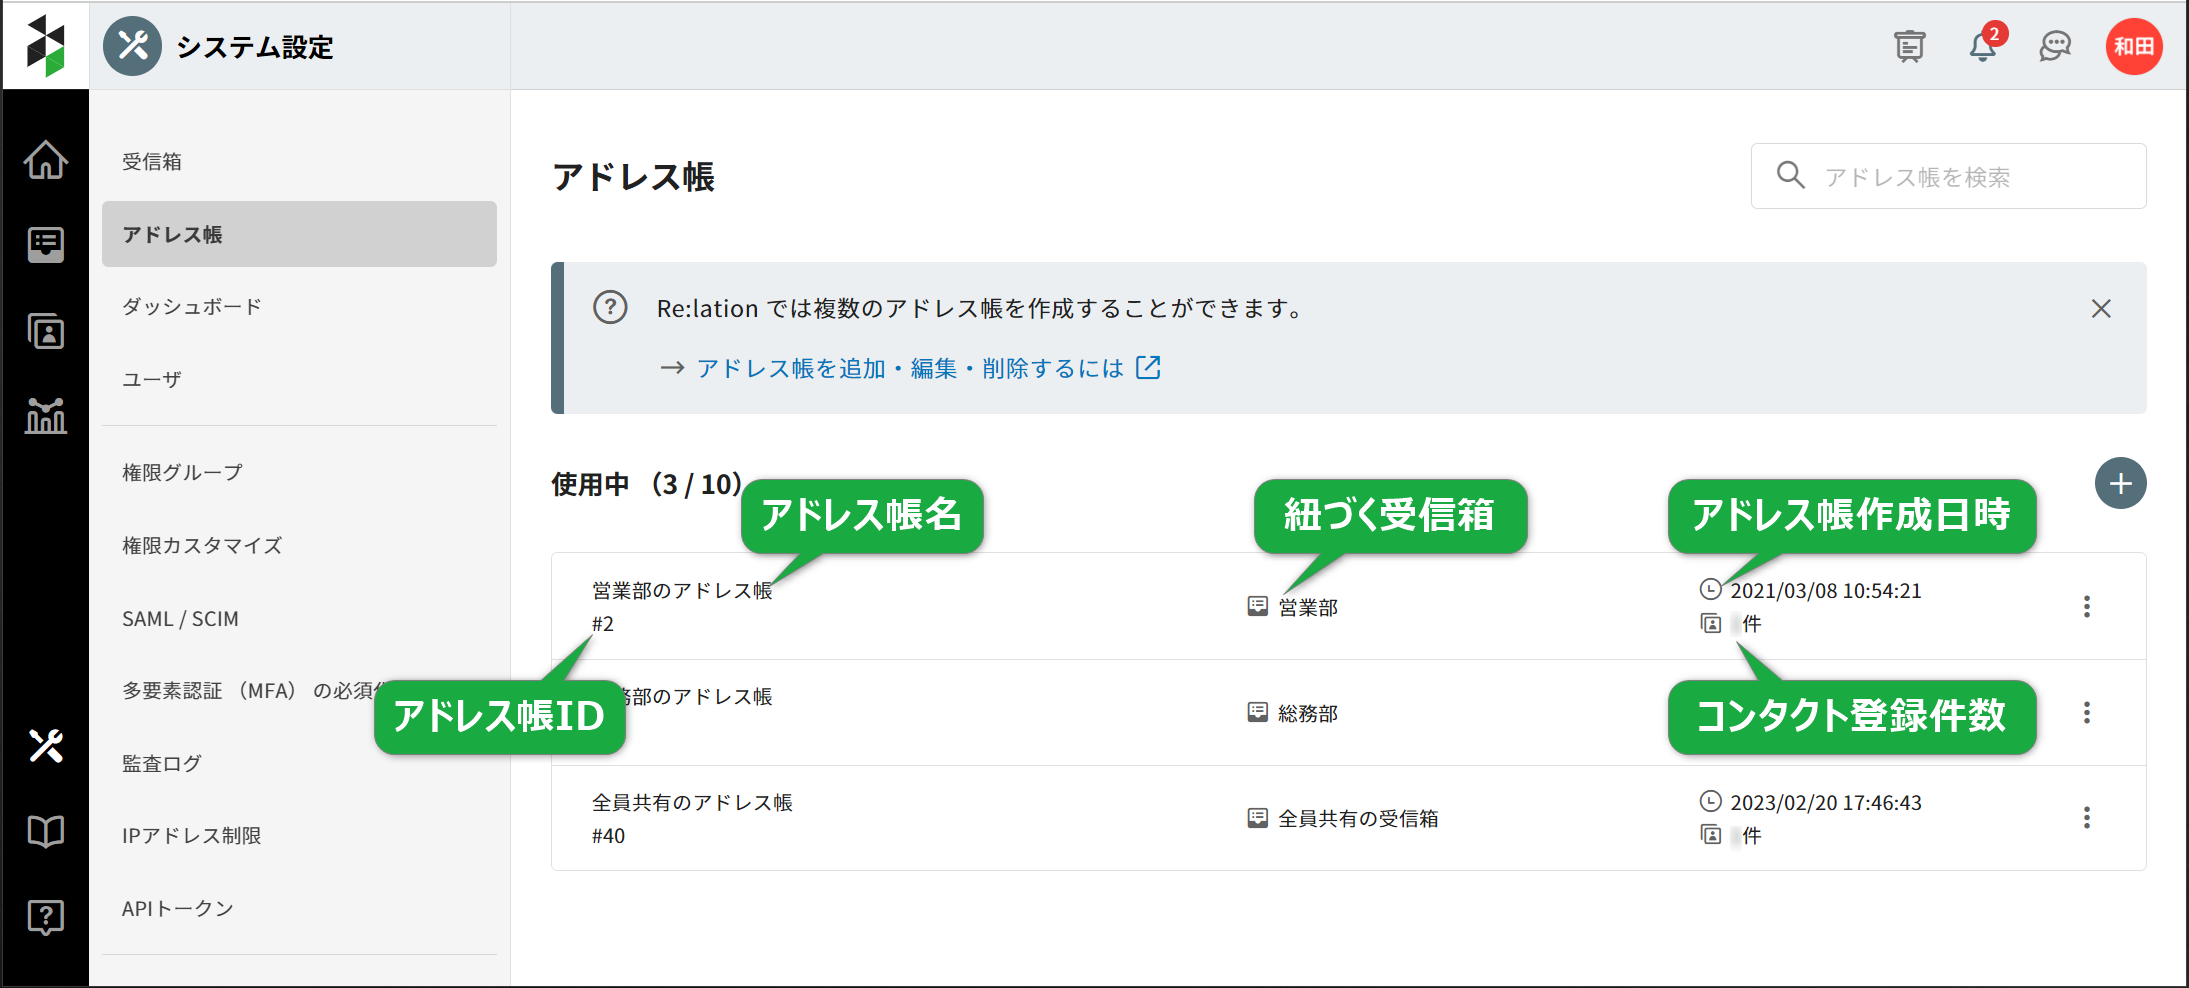
Task: Open the notifications bell icon
Action: [x=1982, y=46]
